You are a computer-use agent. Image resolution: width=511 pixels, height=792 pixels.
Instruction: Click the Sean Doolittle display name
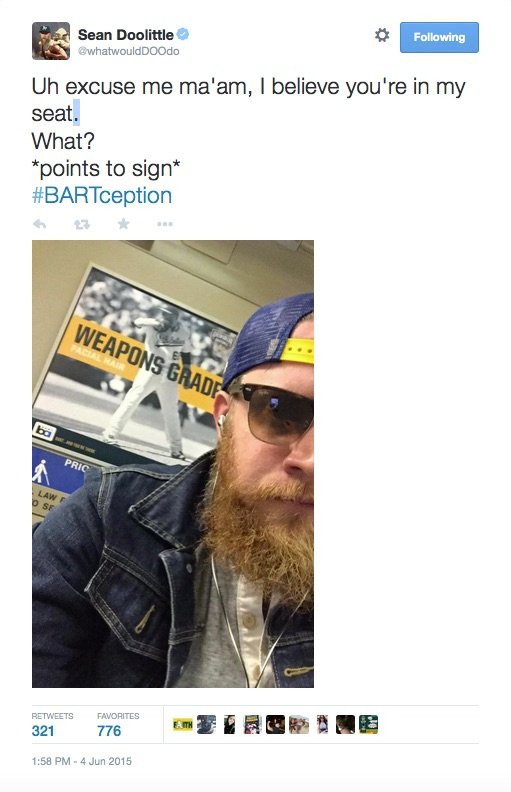(126, 34)
